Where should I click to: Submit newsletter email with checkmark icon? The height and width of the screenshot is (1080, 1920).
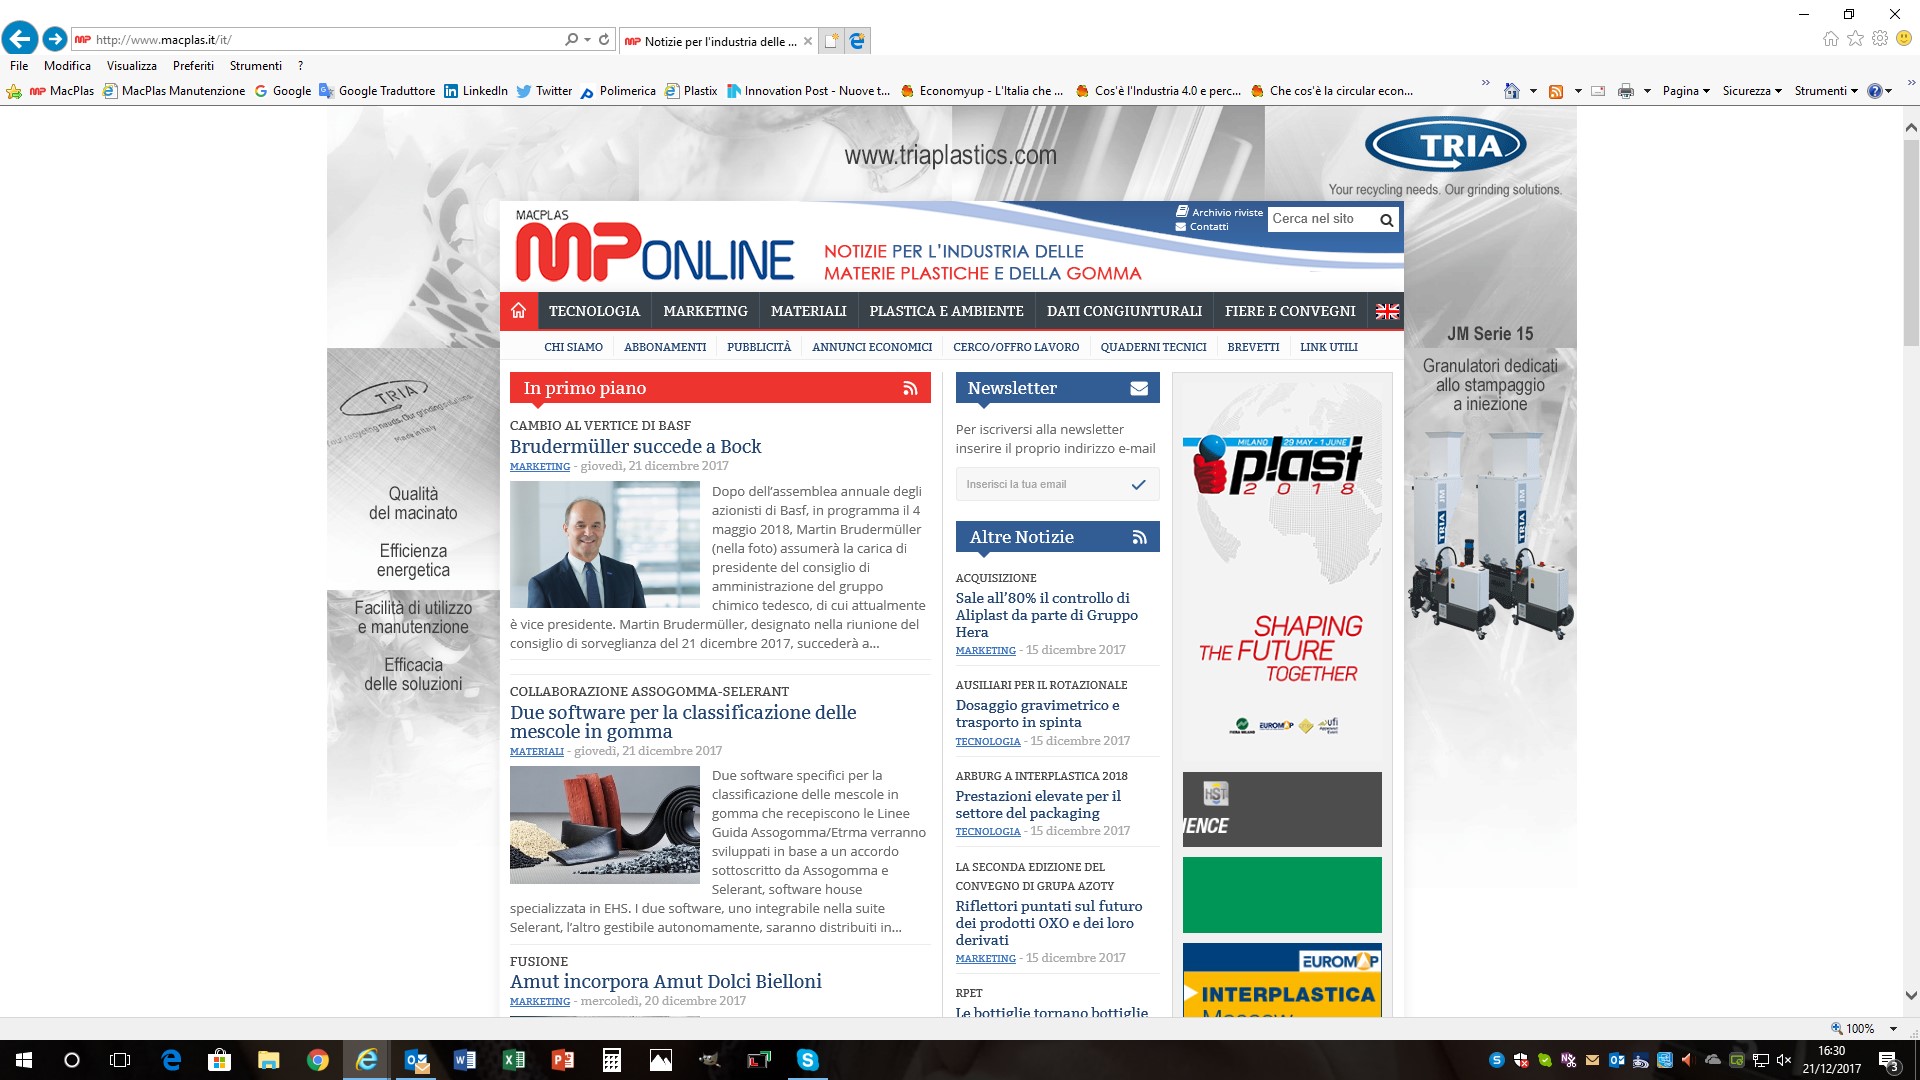[x=1138, y=485]
